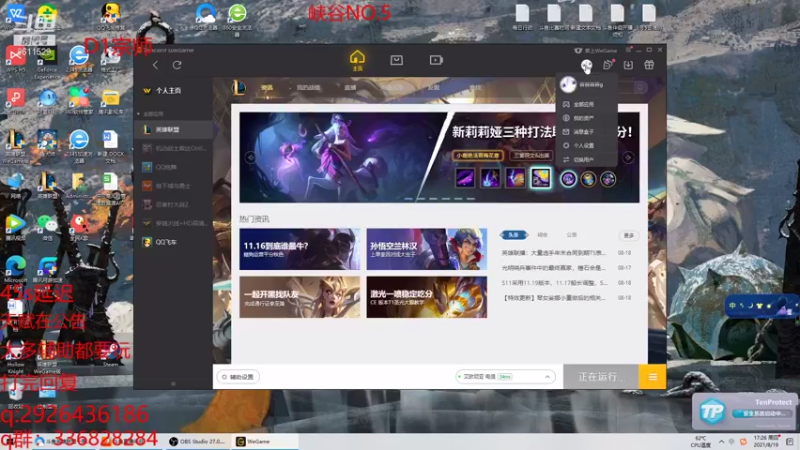Open the WeGame video/live icon
Viewport: 800px width, 450px height.
436,60
